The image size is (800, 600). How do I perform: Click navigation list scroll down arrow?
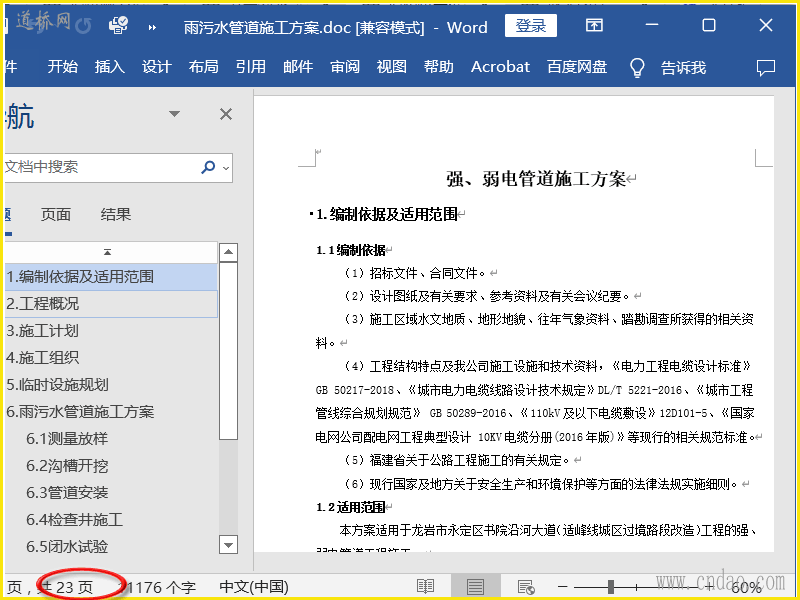[228, 544]
